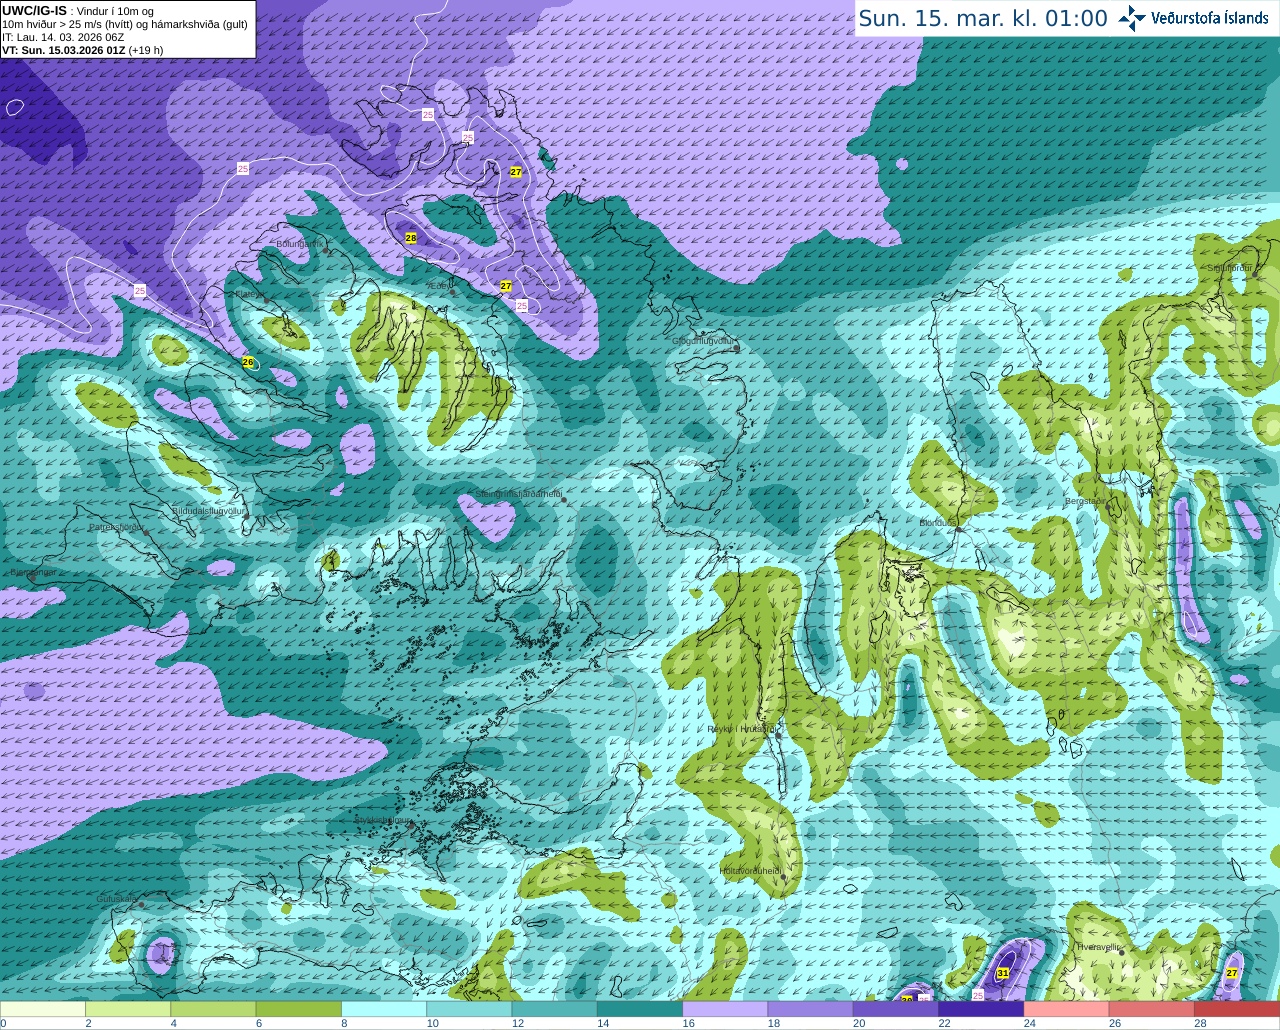Pick the 20–22 m/s violet swatch

(896, 1009)
